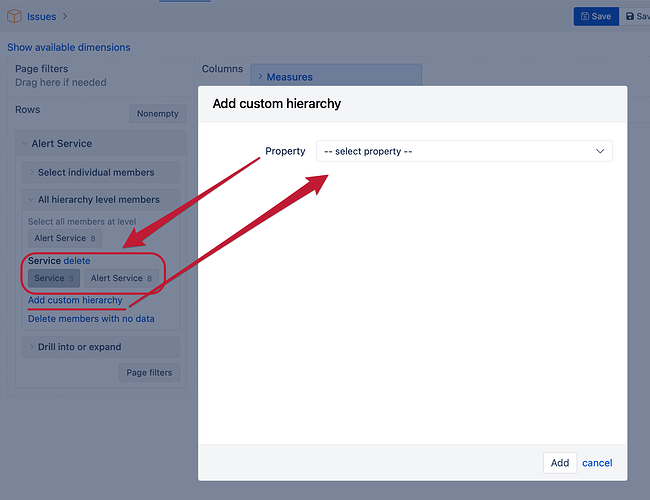Image resolution: width=650 pixels, height=500 pixels.
Task: Click the Rows label
Action: 28,110
